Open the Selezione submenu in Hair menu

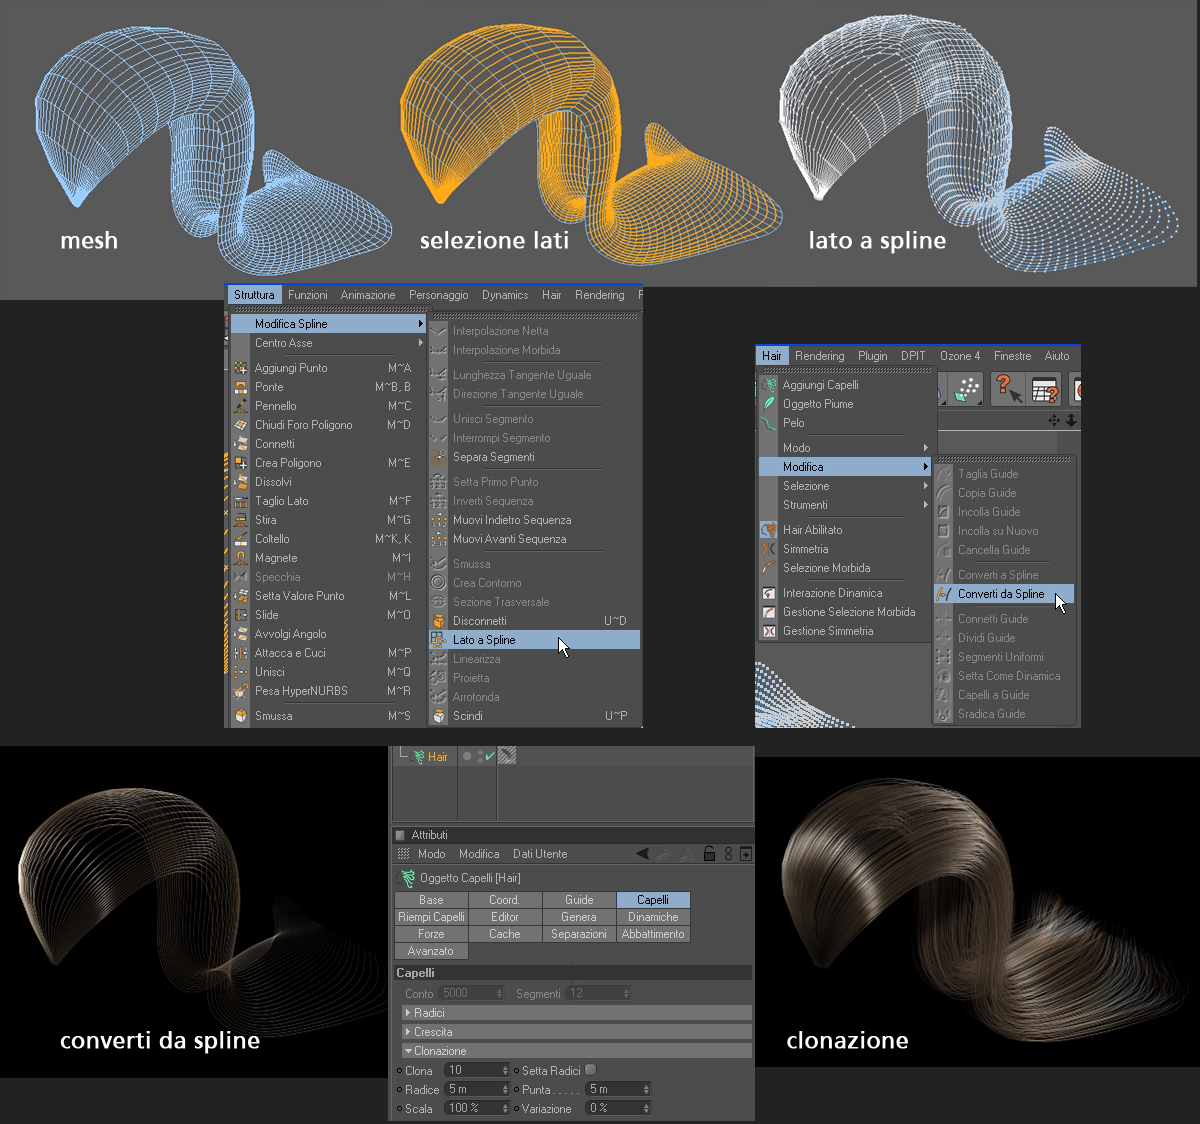coord(844,486)
